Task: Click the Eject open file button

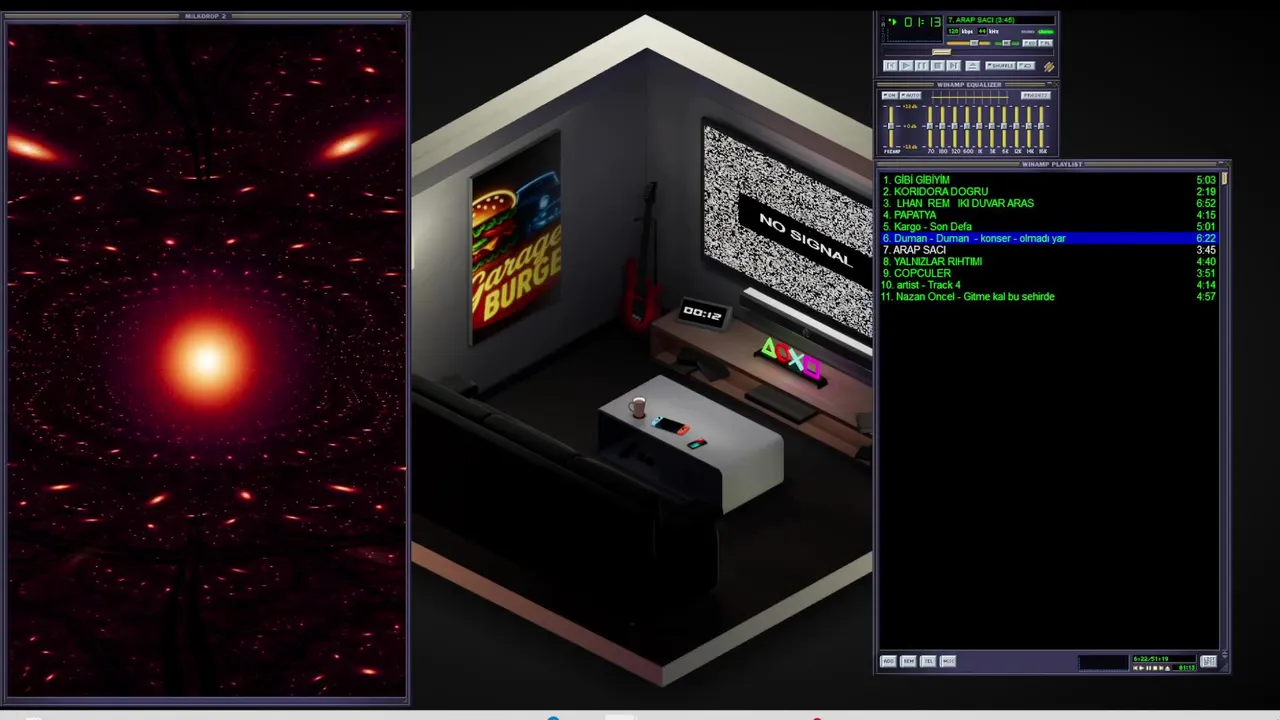Action: tap(972, 66)
